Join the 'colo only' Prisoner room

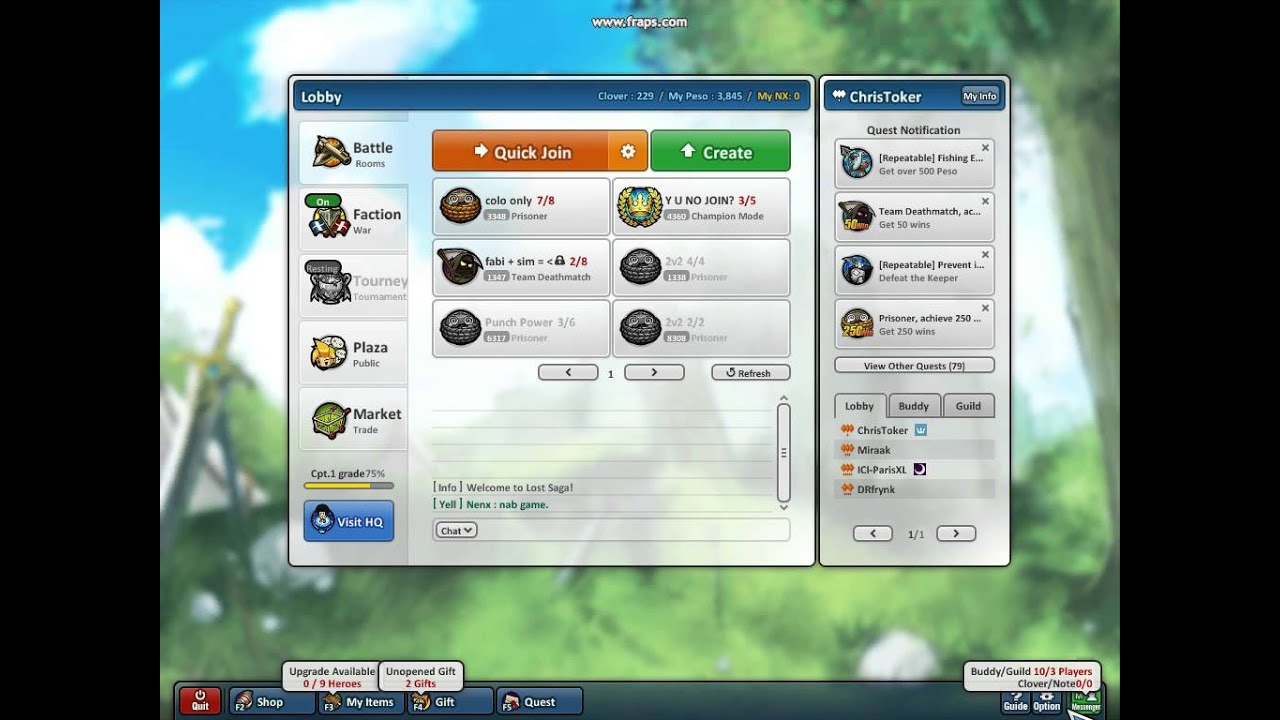[521, 207]
